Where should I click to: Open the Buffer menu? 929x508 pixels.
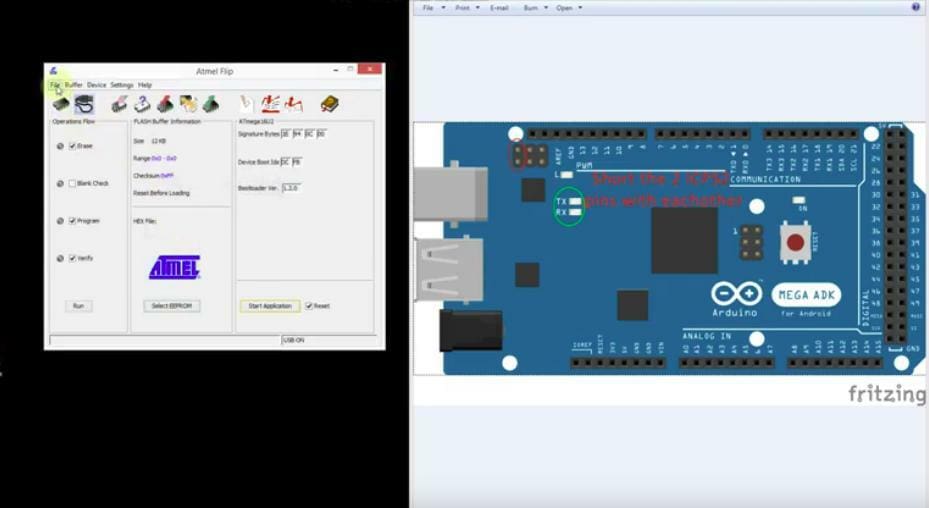coord(73,85)
